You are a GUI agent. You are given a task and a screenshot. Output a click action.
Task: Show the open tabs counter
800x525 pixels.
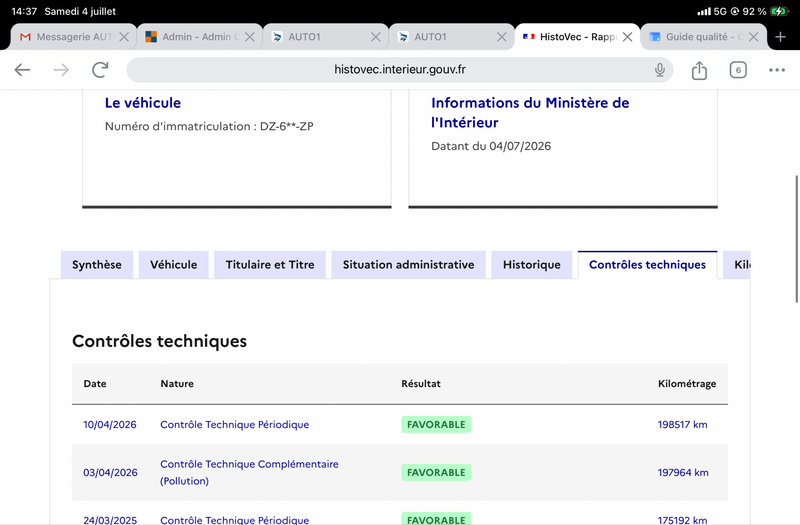click(738, 70)
